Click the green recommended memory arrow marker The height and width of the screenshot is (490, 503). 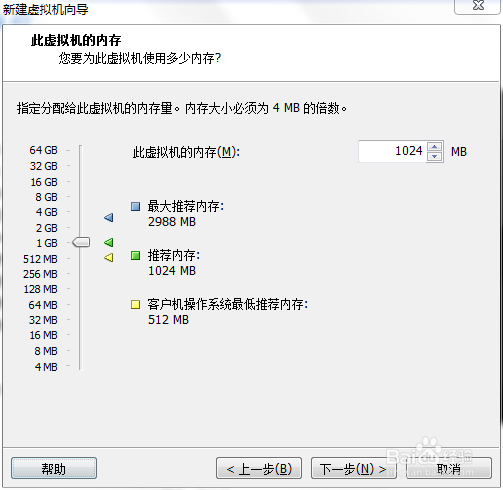point(109,242)
